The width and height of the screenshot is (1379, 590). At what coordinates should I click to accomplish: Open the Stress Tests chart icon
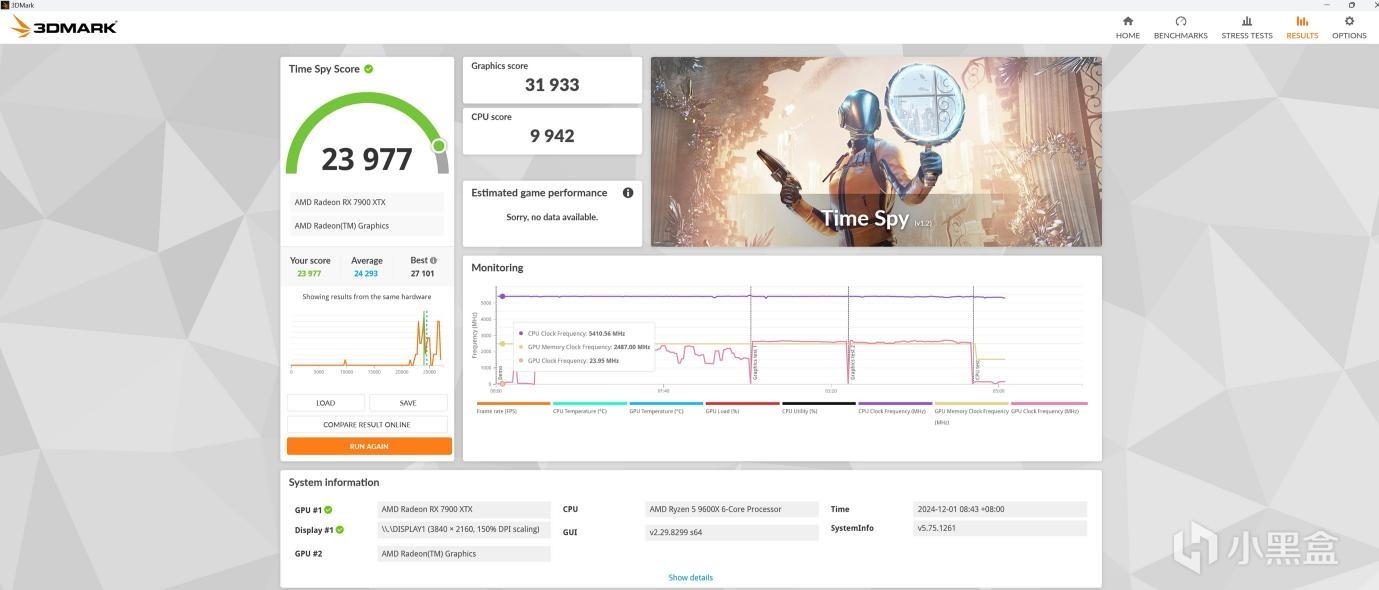(x=1246, y=21)
